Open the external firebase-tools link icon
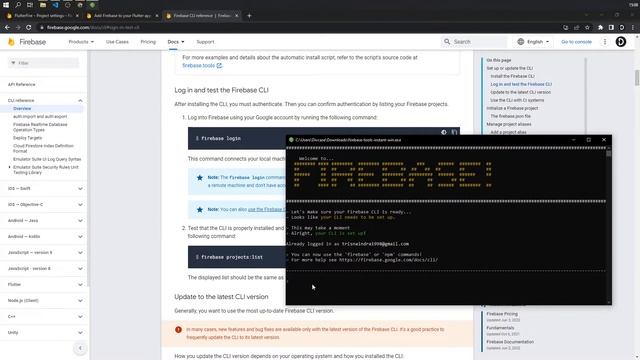The height and width of the screenshot is (360, 640). click(x=219, y=65)
